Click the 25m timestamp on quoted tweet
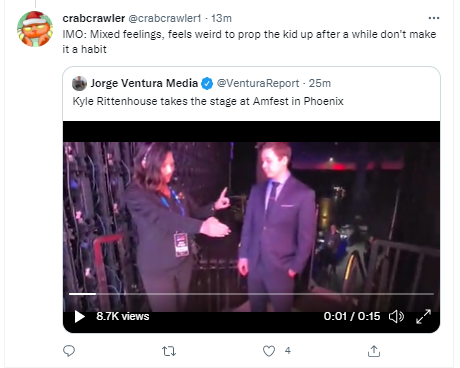The width and height of the screenshot is (460, 368). pos(320,83)
